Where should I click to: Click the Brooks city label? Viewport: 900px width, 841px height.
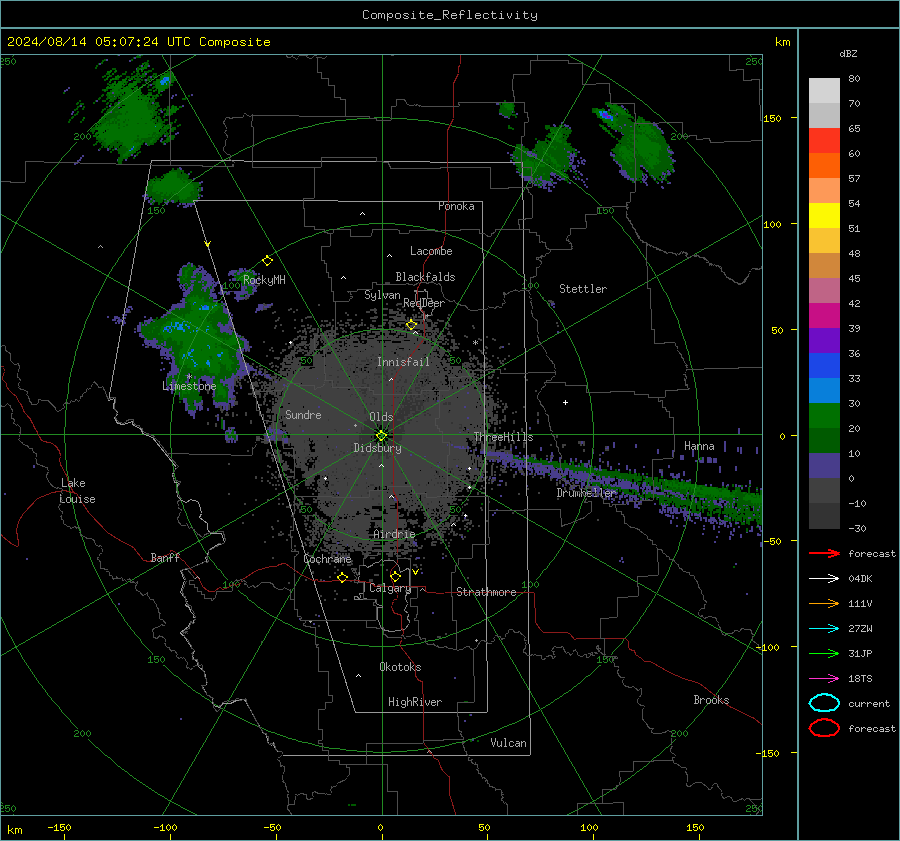click(711, 700)
